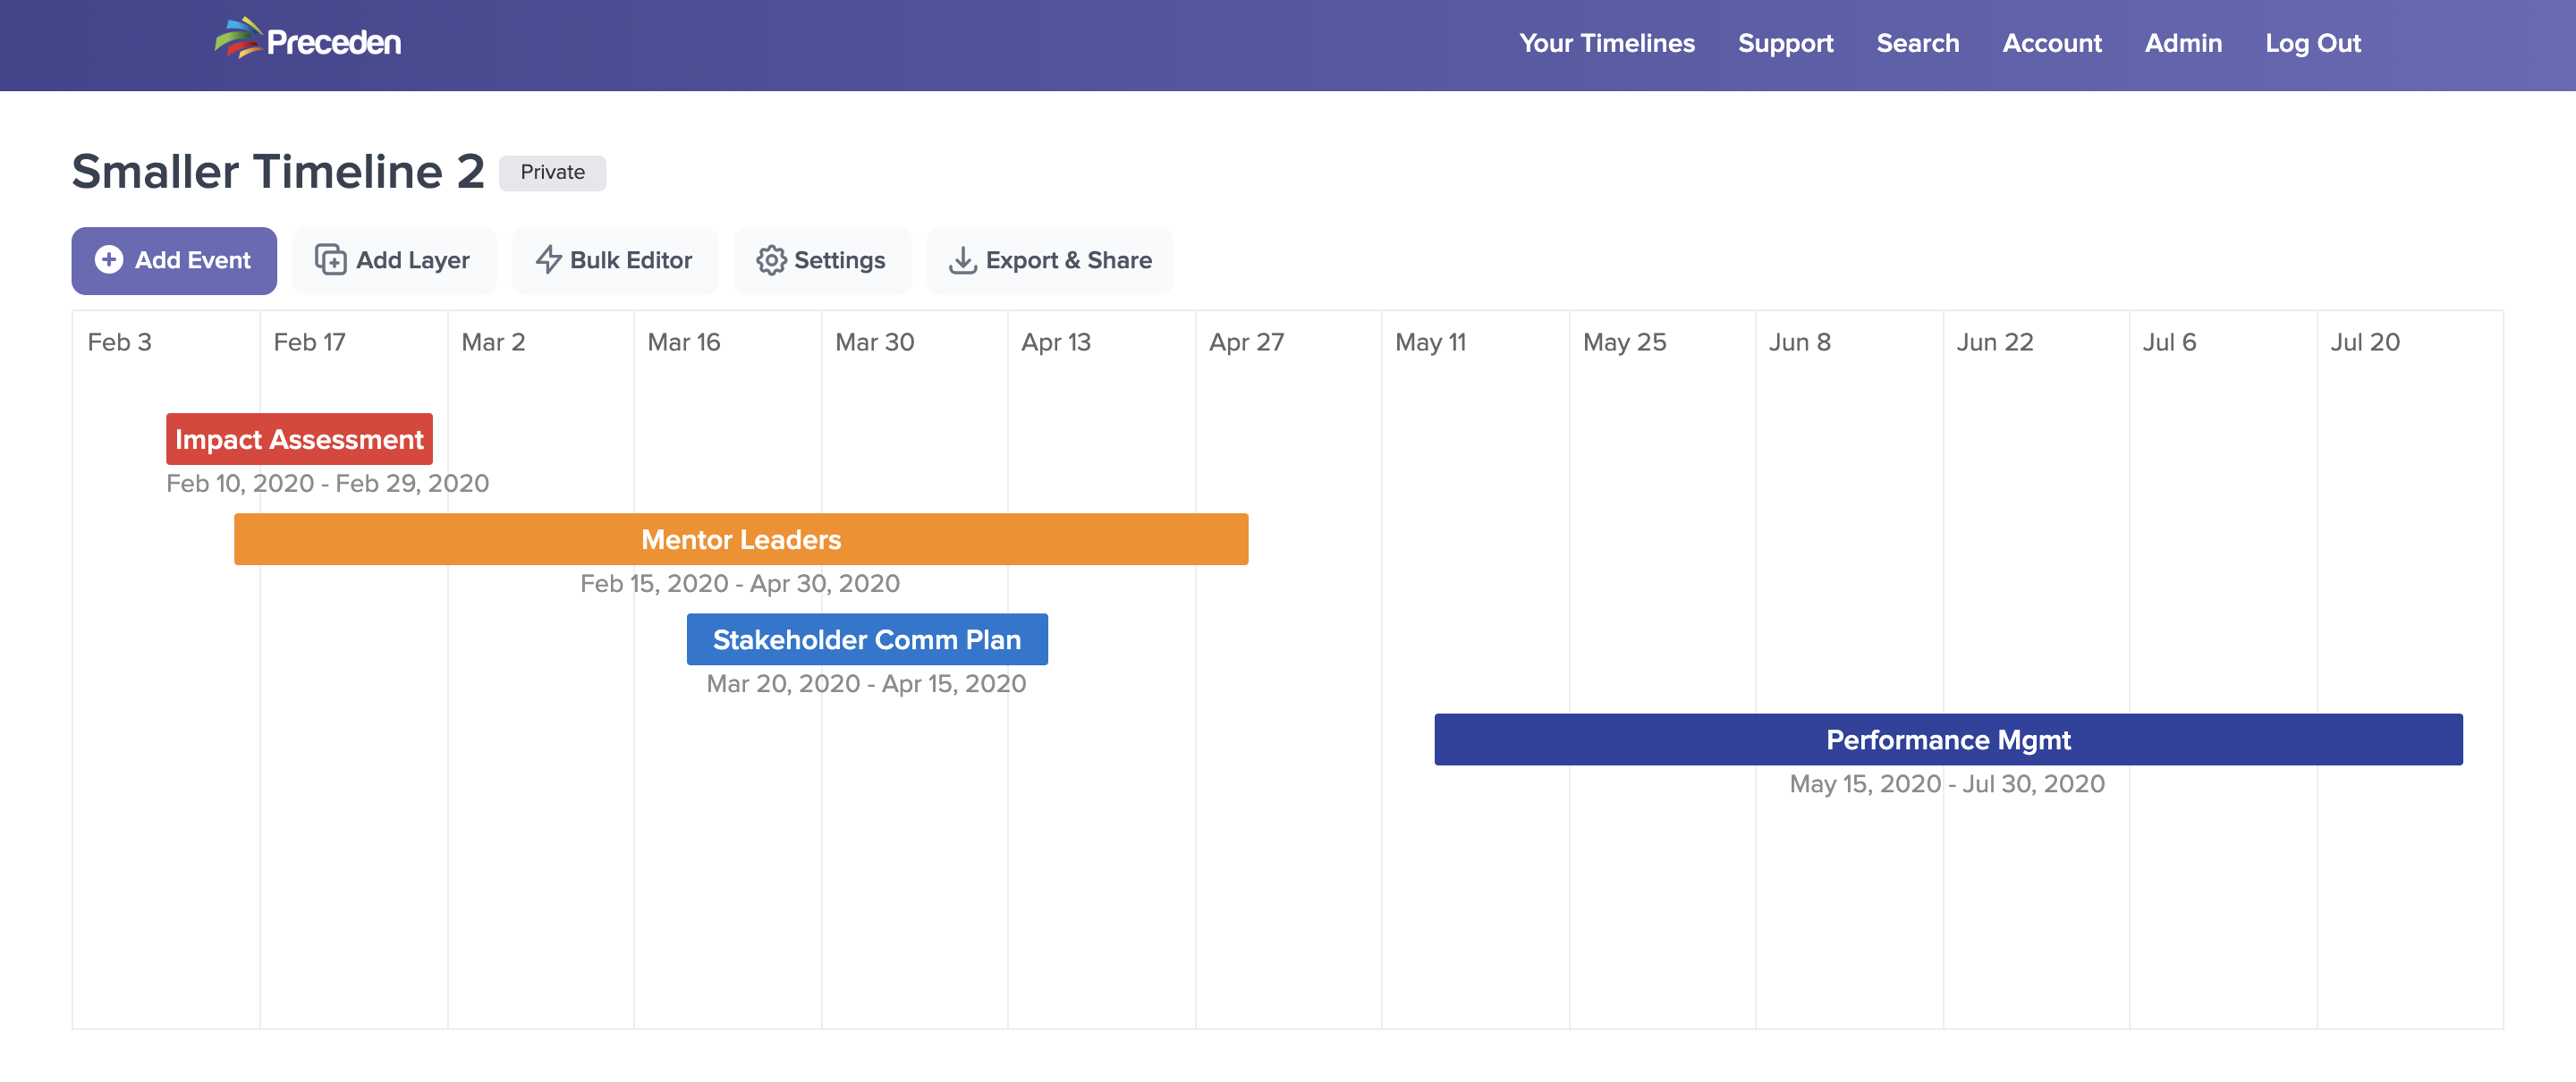2576x1082 pixels.
Task: Click the Smaller Timeline 2 title
Action: click(278, 171)
